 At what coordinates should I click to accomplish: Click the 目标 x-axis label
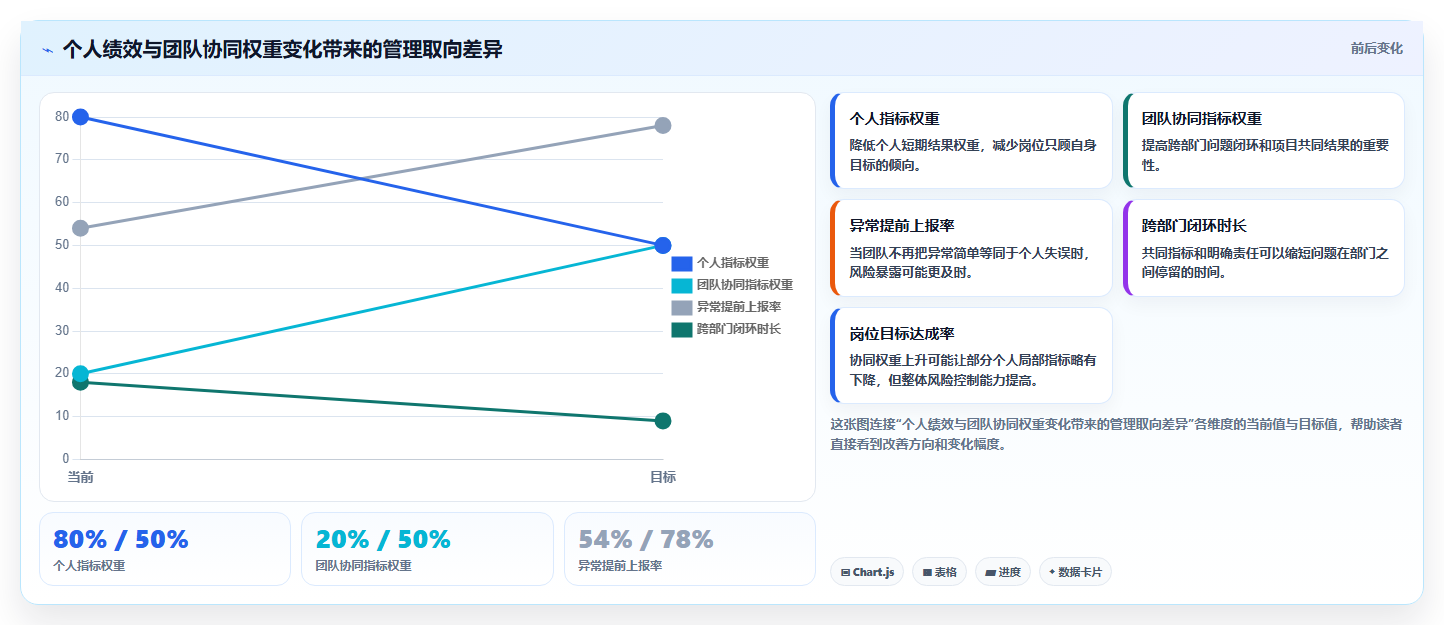coord(662,477)
